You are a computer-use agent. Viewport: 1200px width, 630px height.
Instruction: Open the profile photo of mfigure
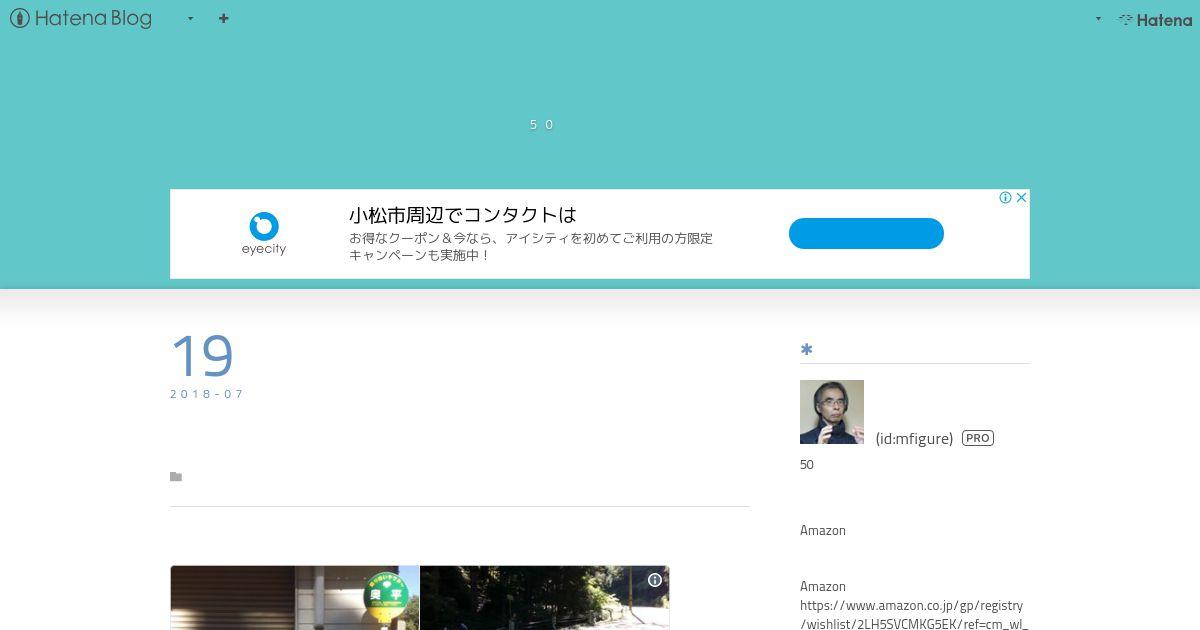pyautogui.click(x=832, y=412)
